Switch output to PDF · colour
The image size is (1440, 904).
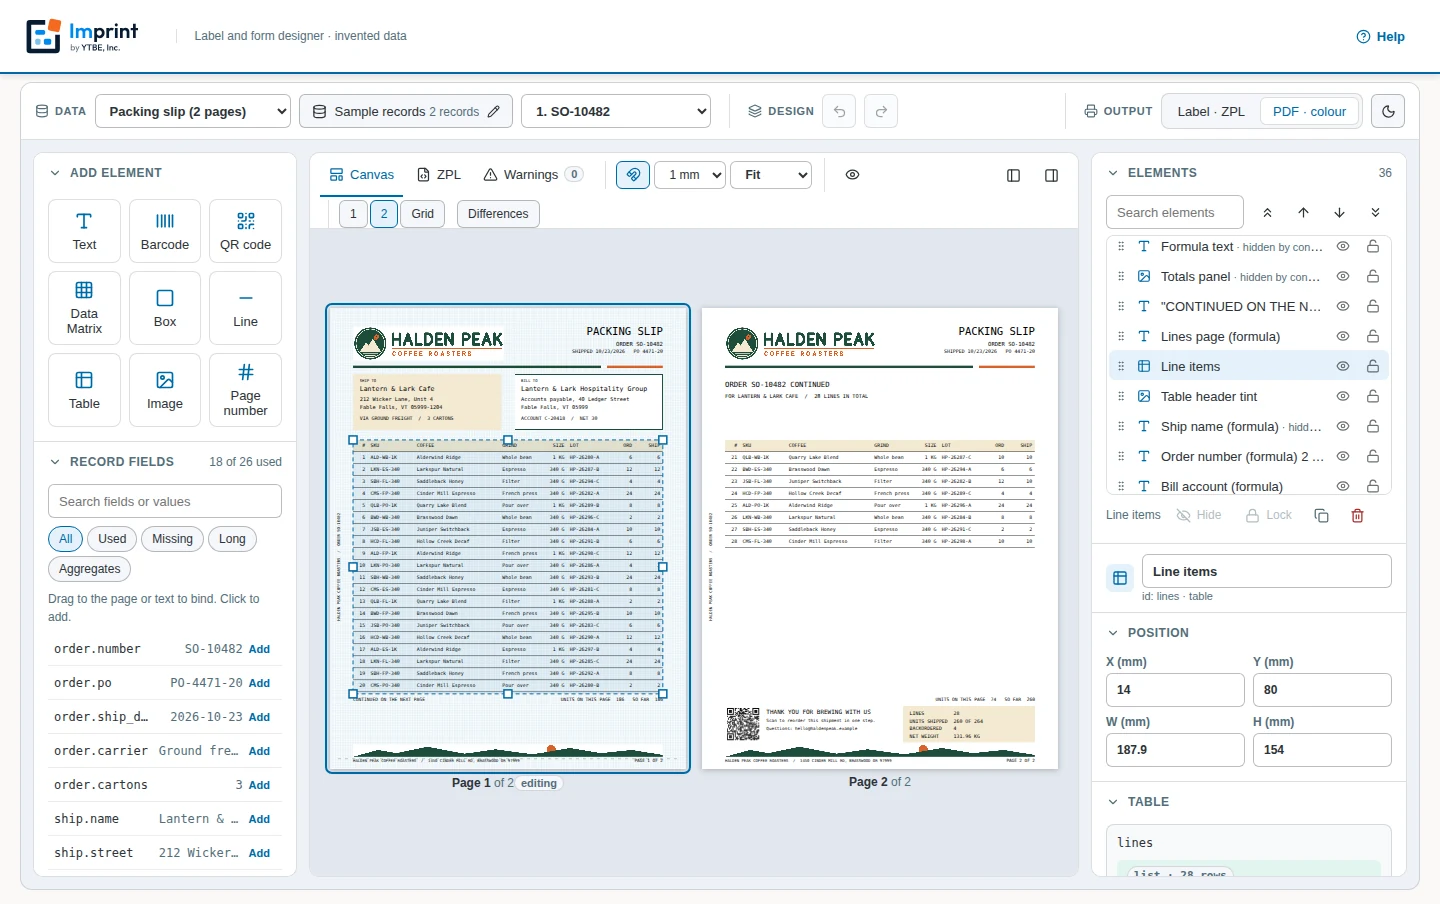(1309, 111)
